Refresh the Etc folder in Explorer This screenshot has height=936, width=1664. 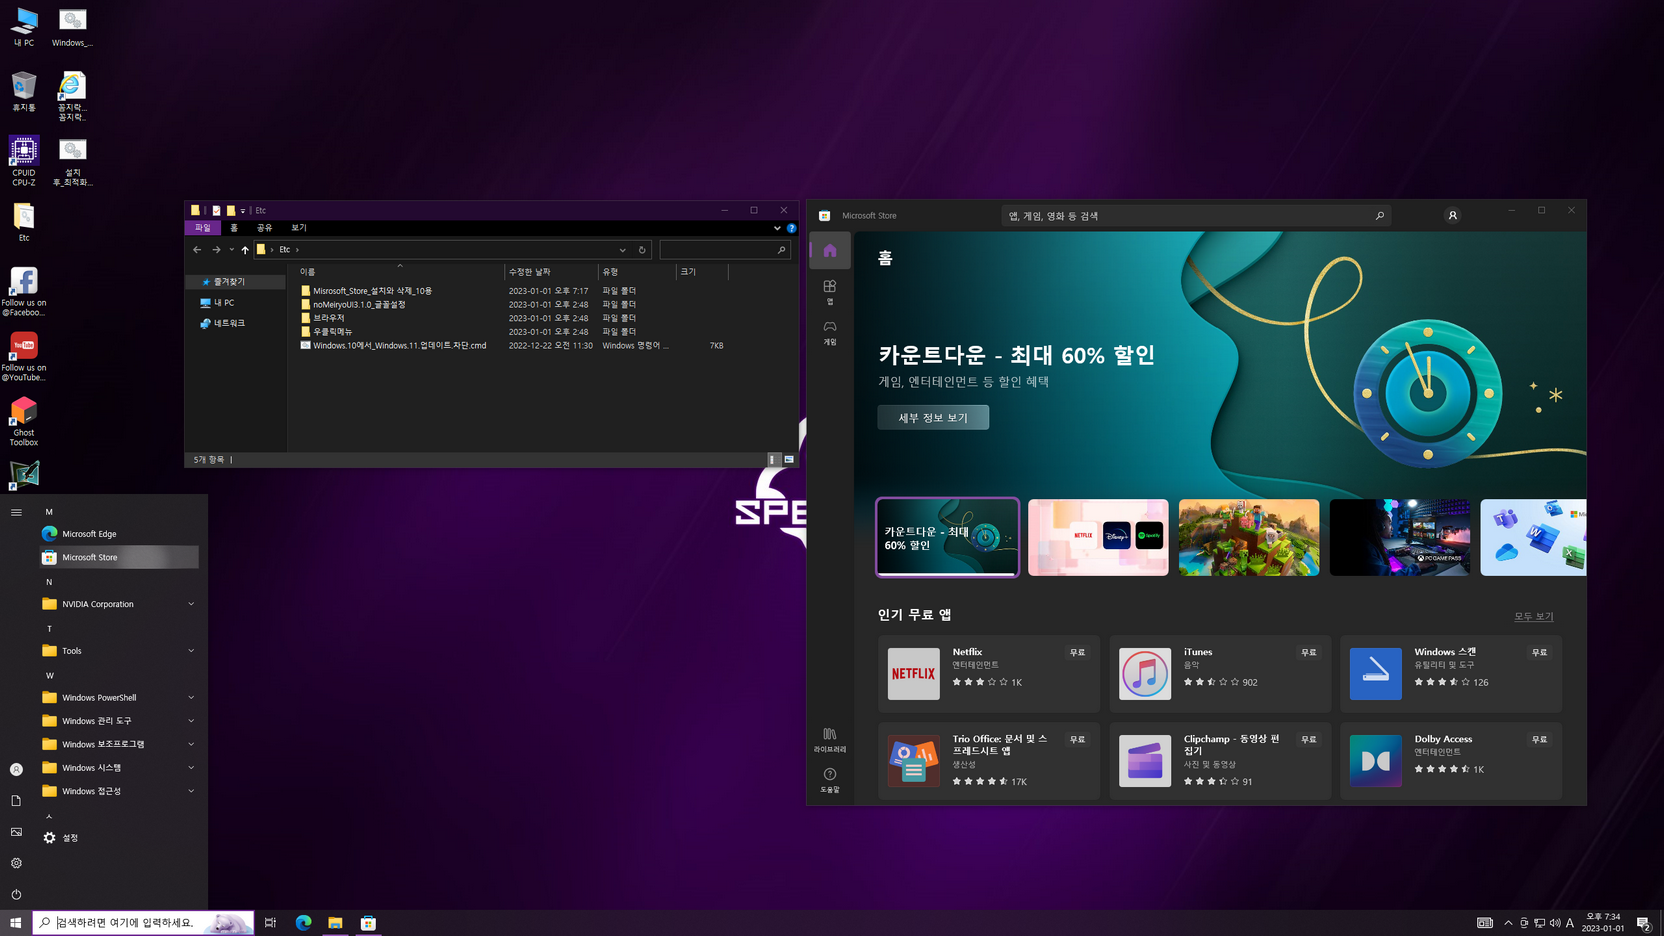pyautogui.click(x=642, y=250)
